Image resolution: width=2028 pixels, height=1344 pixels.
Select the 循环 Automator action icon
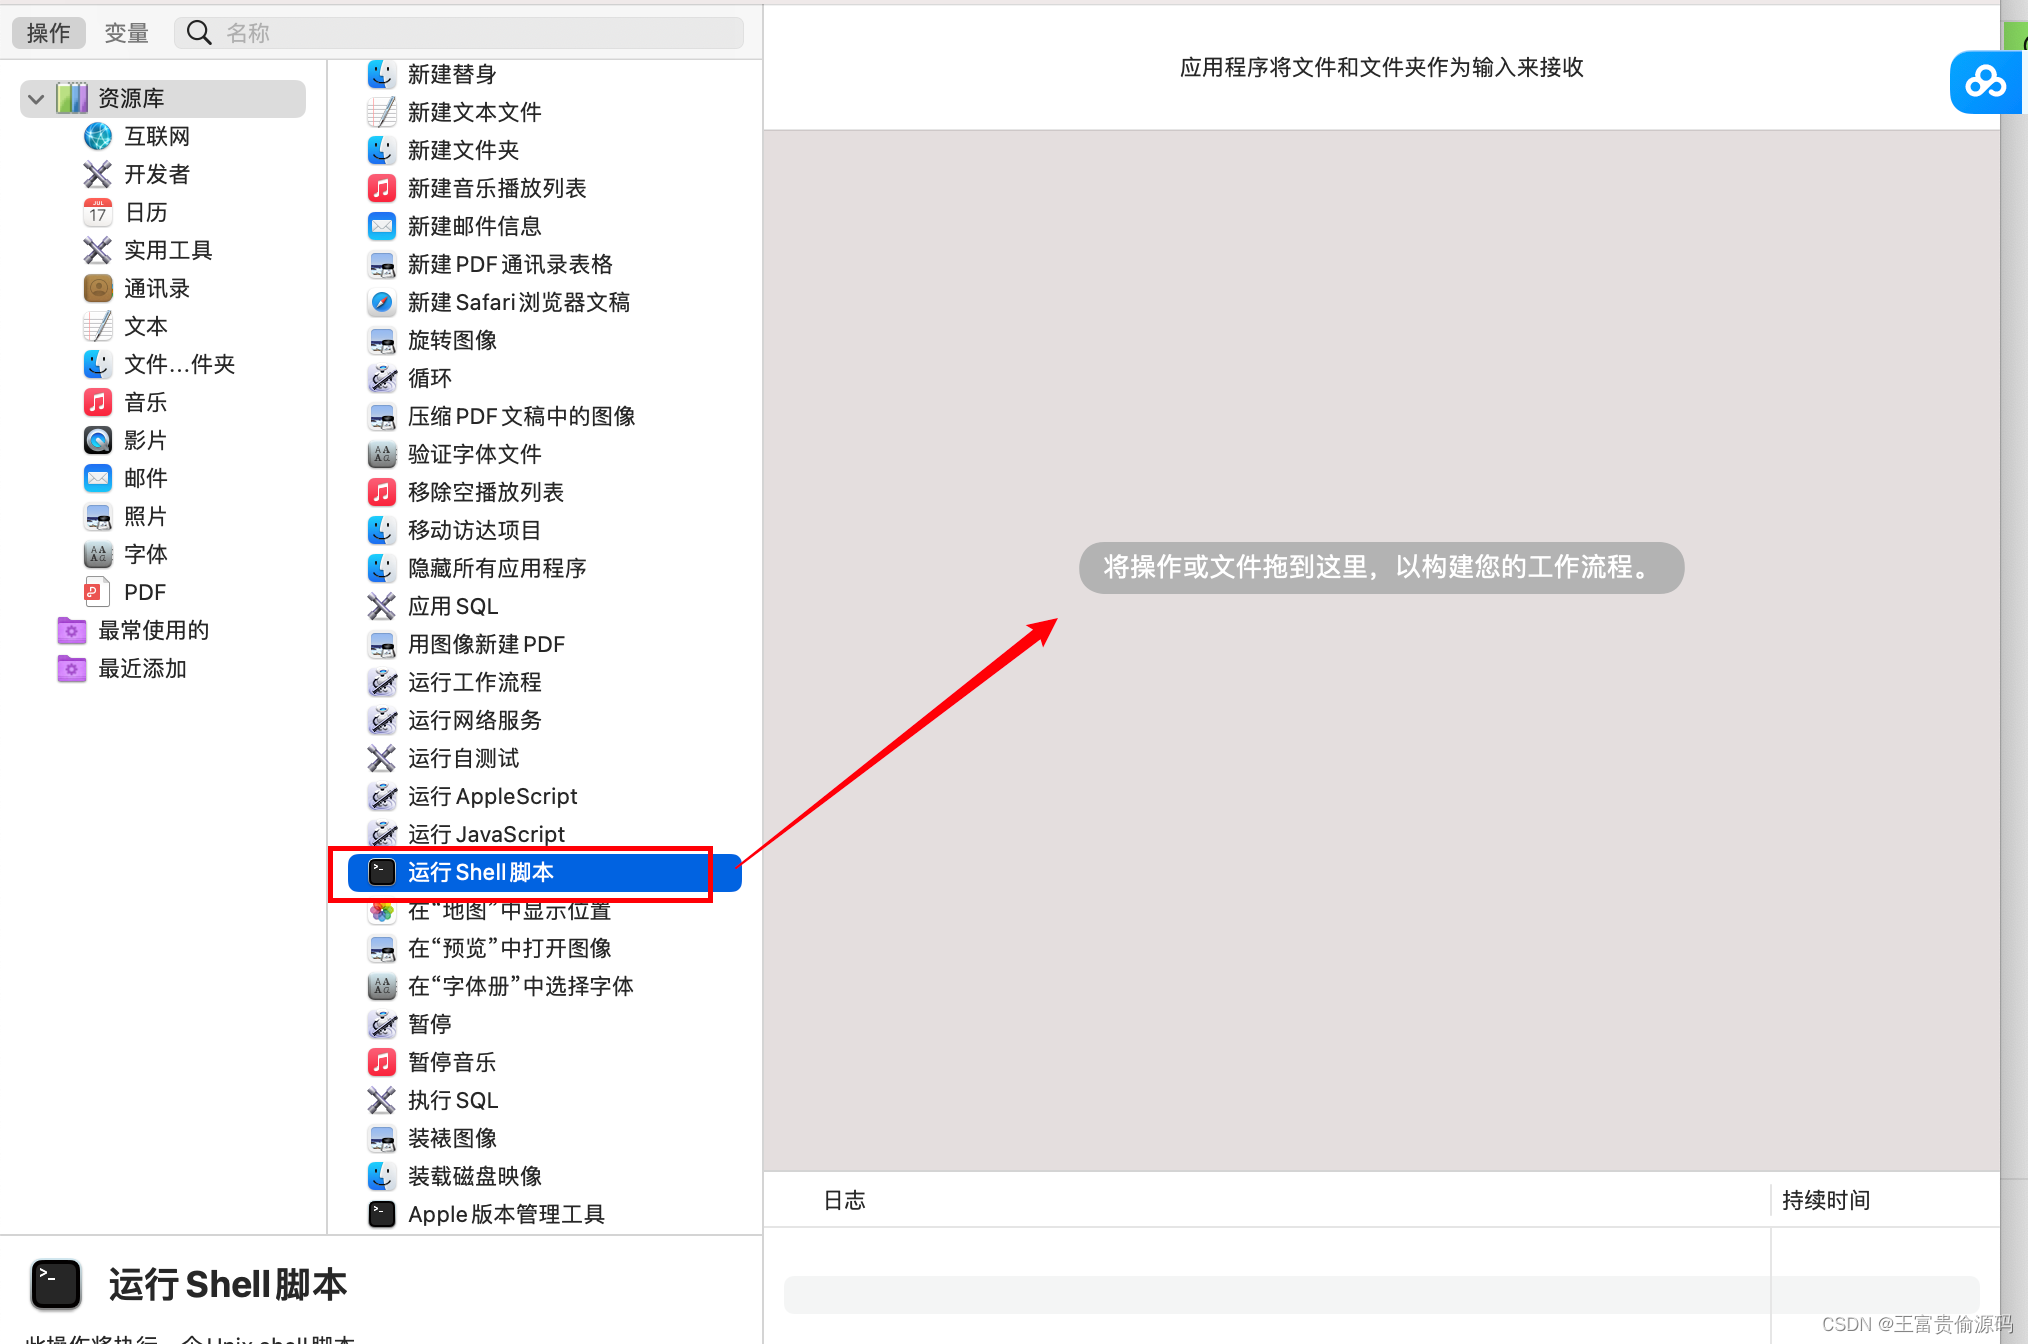click(382, 378)
